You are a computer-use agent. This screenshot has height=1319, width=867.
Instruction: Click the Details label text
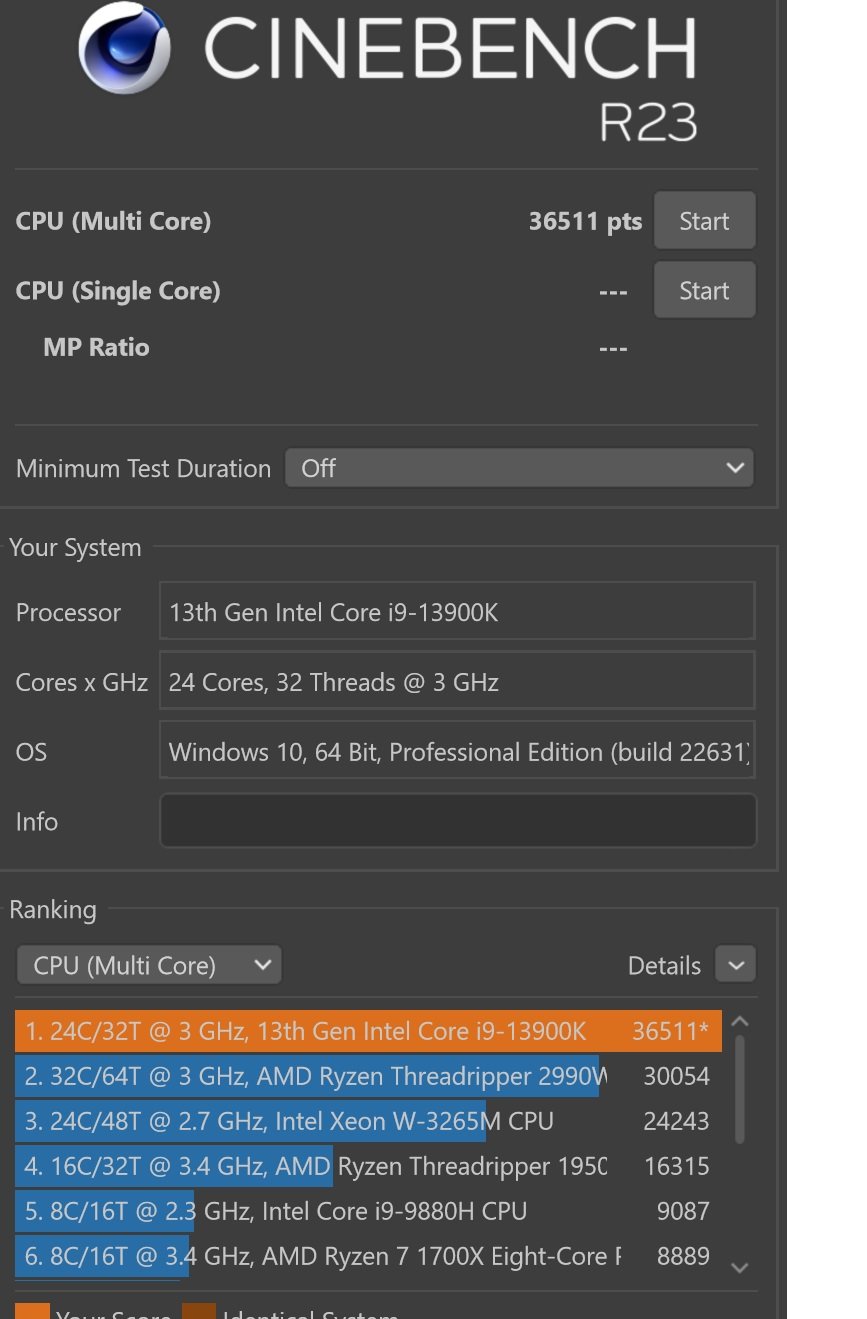click(664, 965)
